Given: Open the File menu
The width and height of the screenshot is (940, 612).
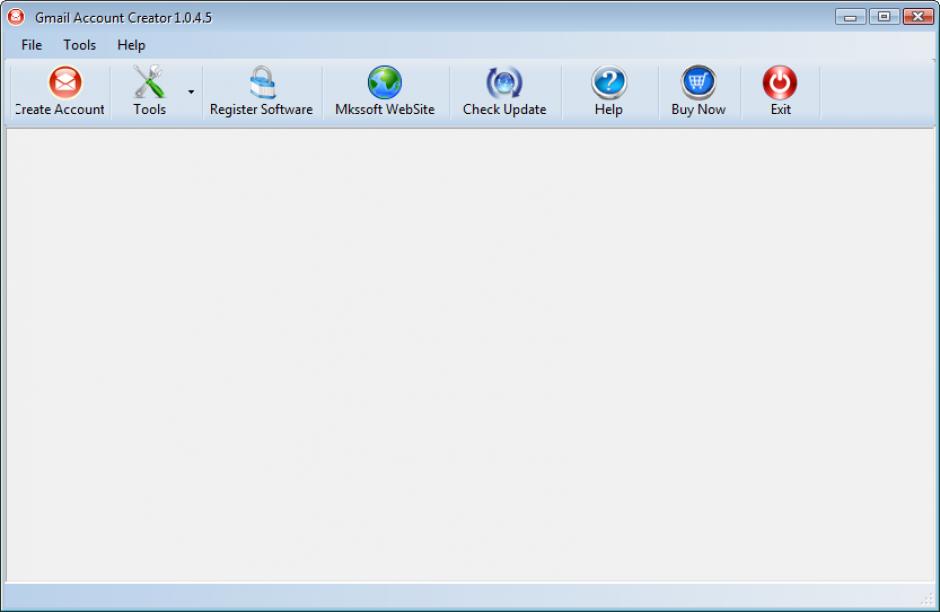Looking at the screenshot, I should [31, 45].
